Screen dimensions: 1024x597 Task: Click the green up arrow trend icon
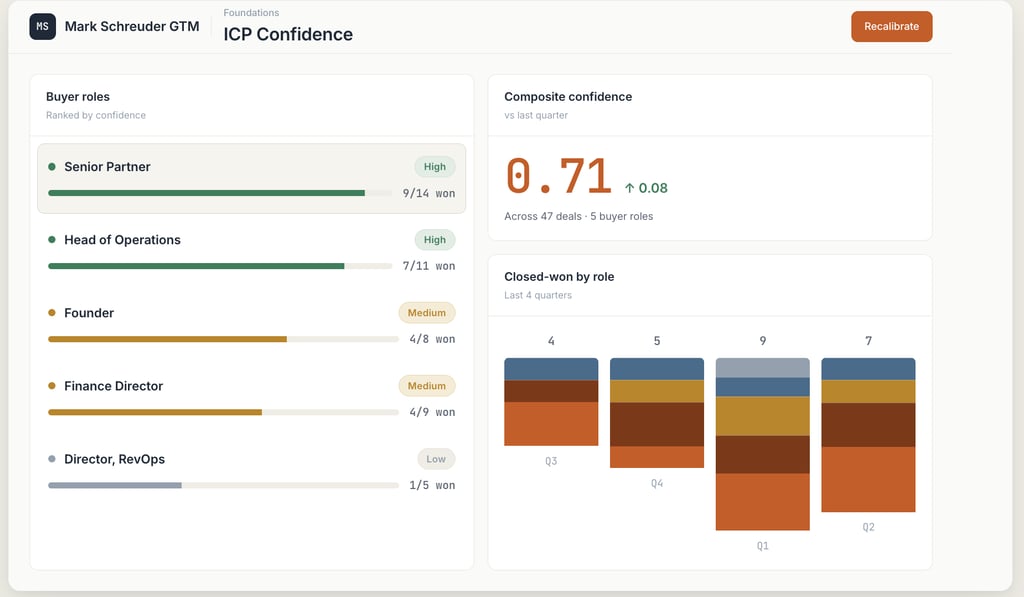[630, 188]
